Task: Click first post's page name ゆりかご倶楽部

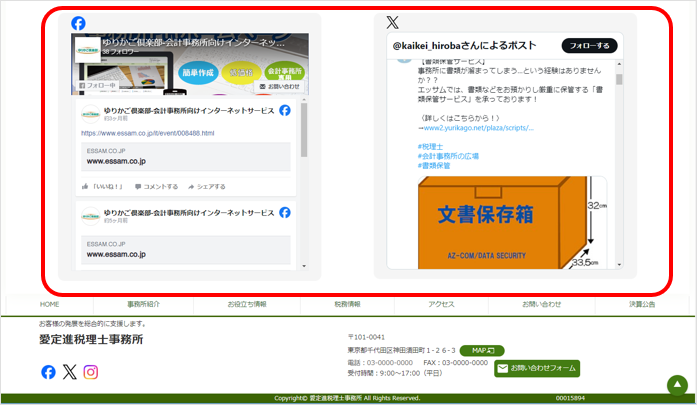Action: pyautogui.click(x=189, y=111)
